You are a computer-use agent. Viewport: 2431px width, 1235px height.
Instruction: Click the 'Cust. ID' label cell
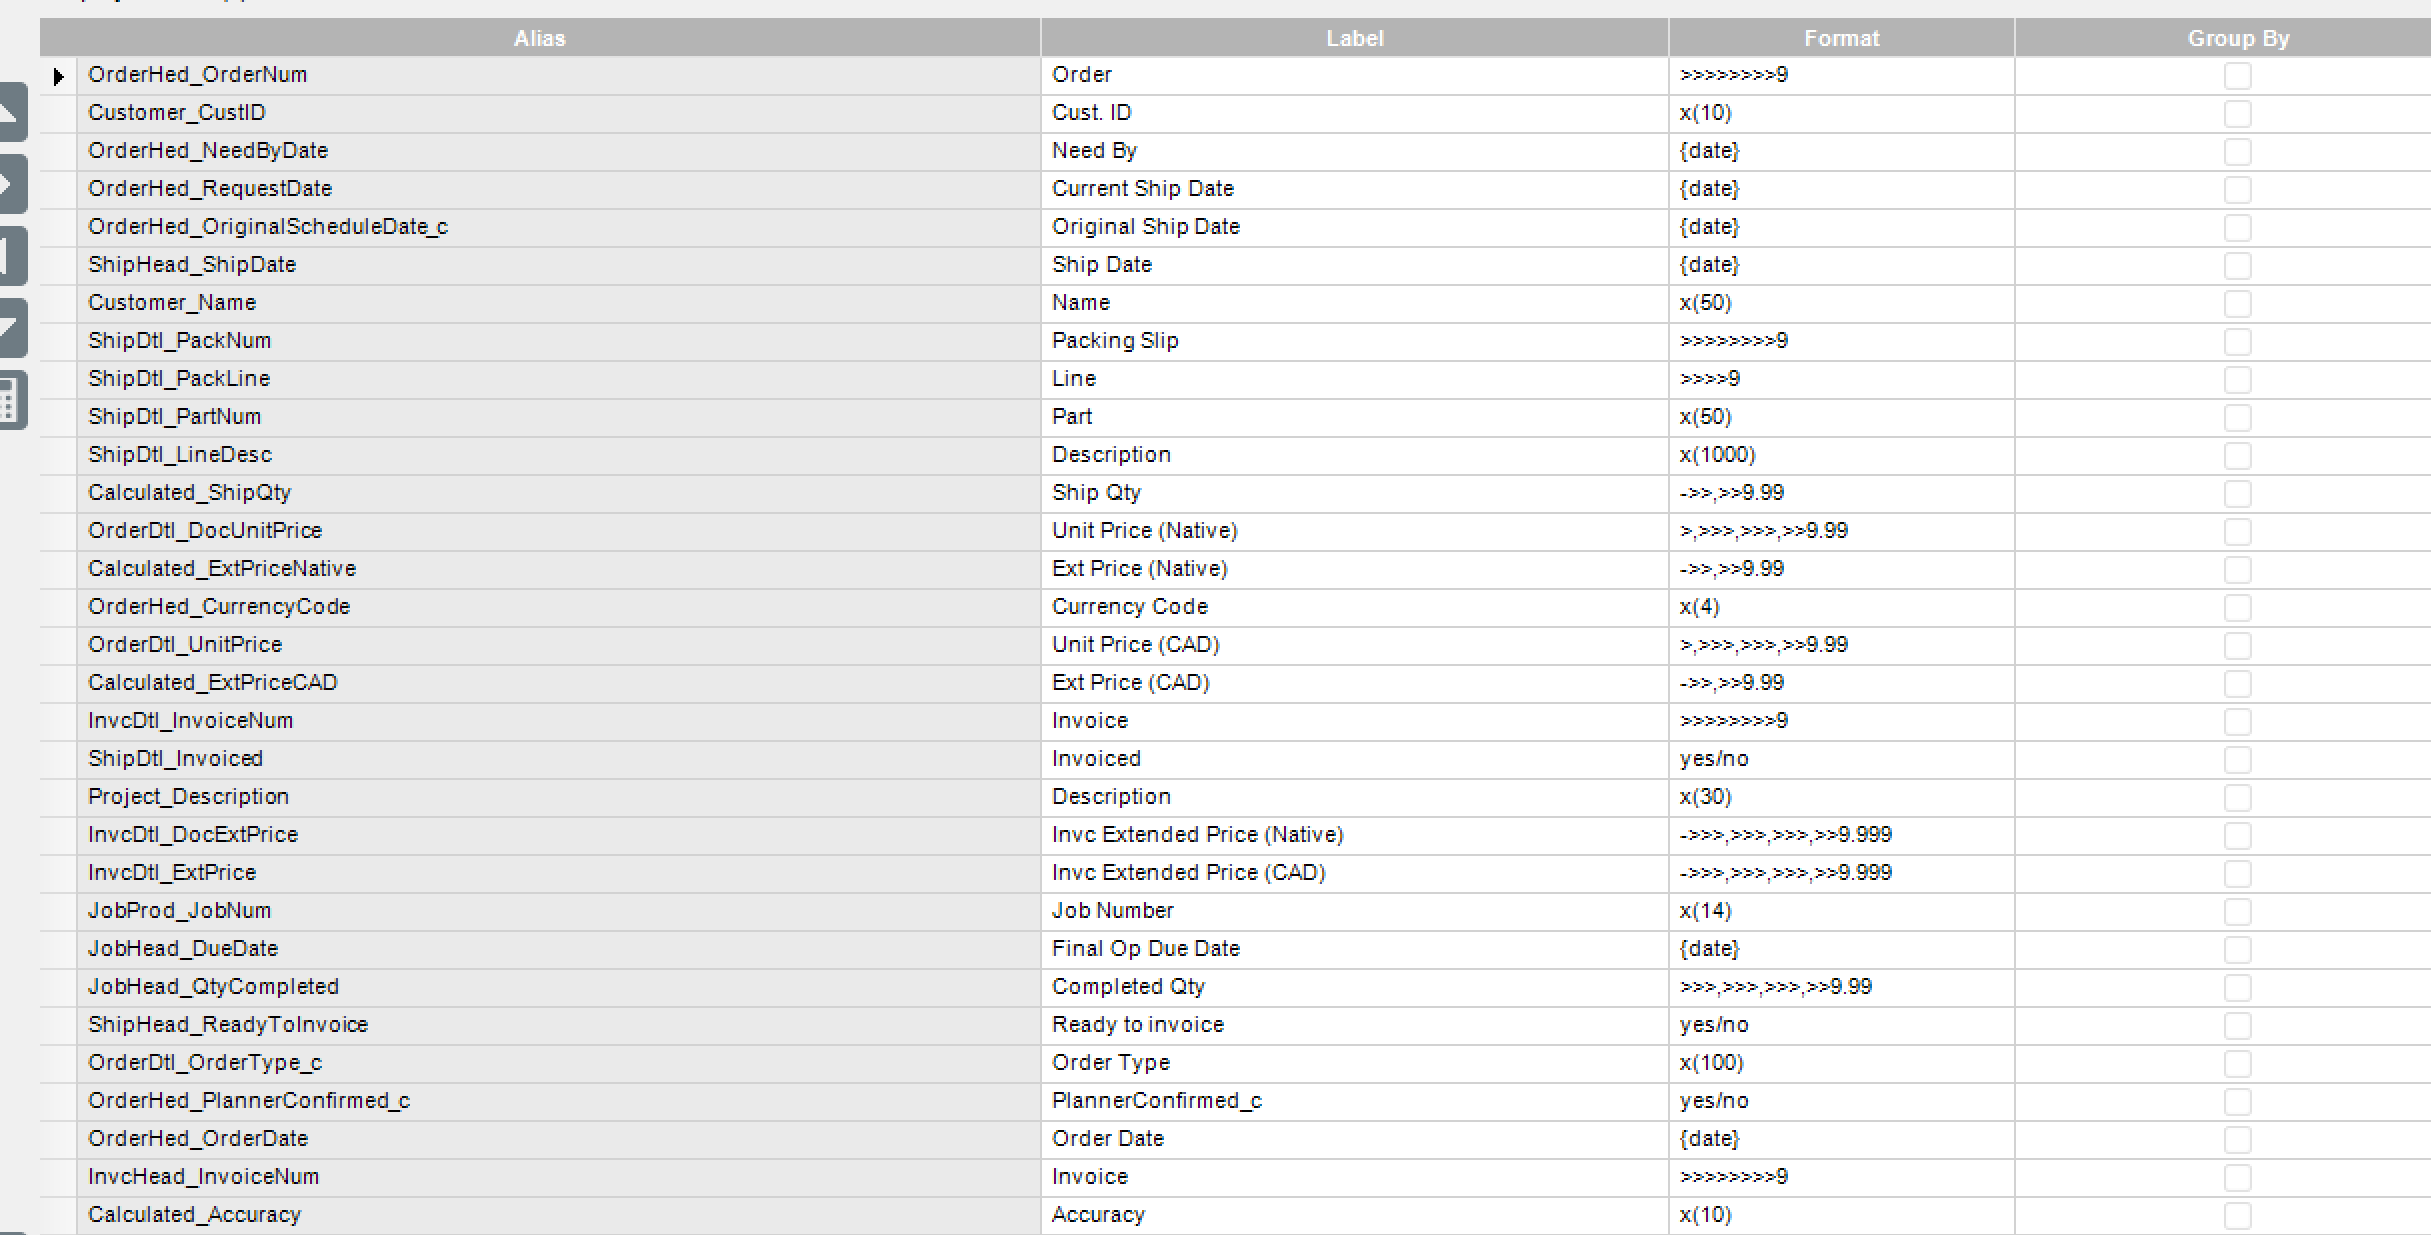[1355, 113]
